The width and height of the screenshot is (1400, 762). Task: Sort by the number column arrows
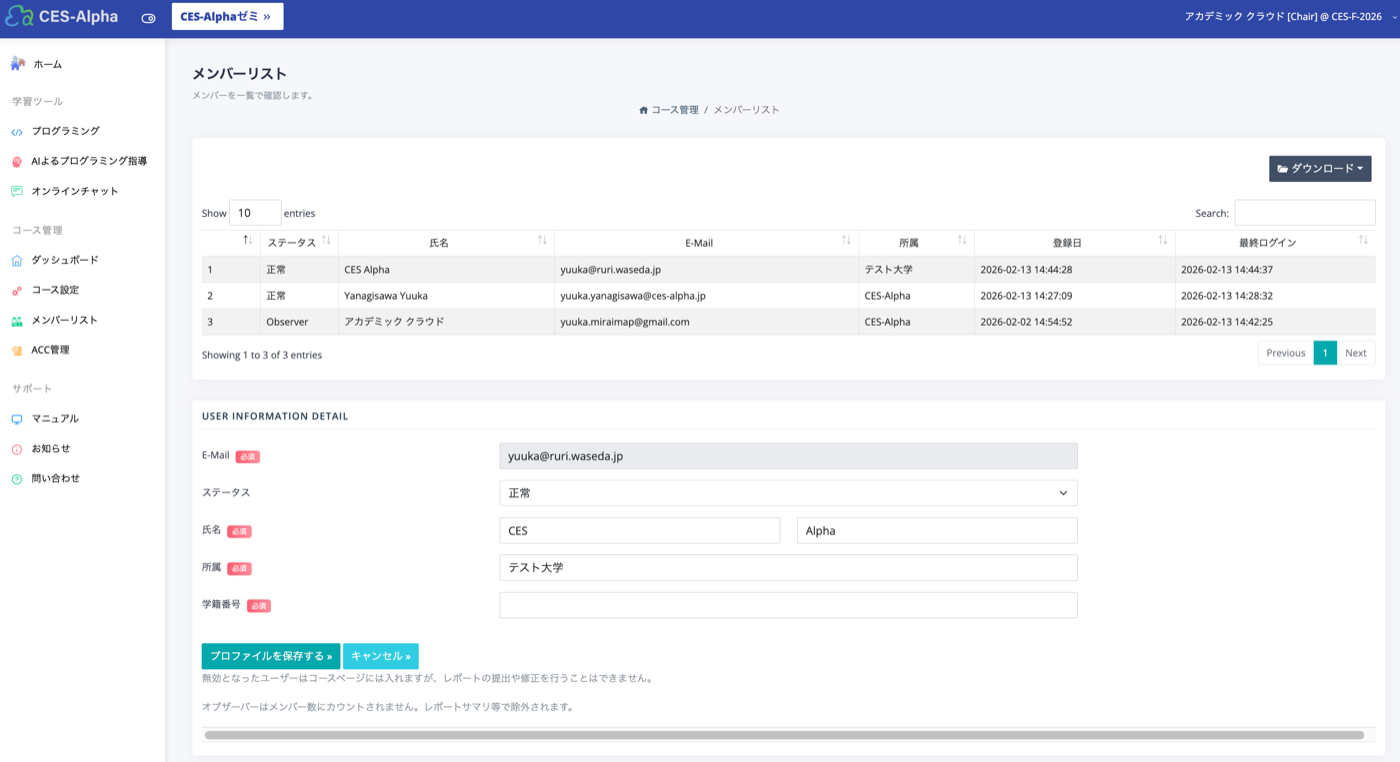[x=248, y=241]
